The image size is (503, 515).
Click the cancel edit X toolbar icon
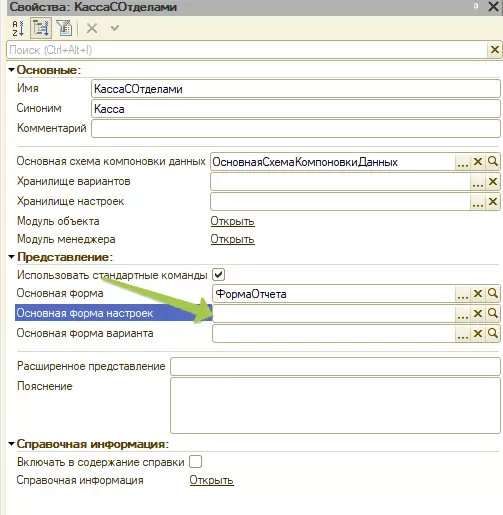(x=92, y=28)
